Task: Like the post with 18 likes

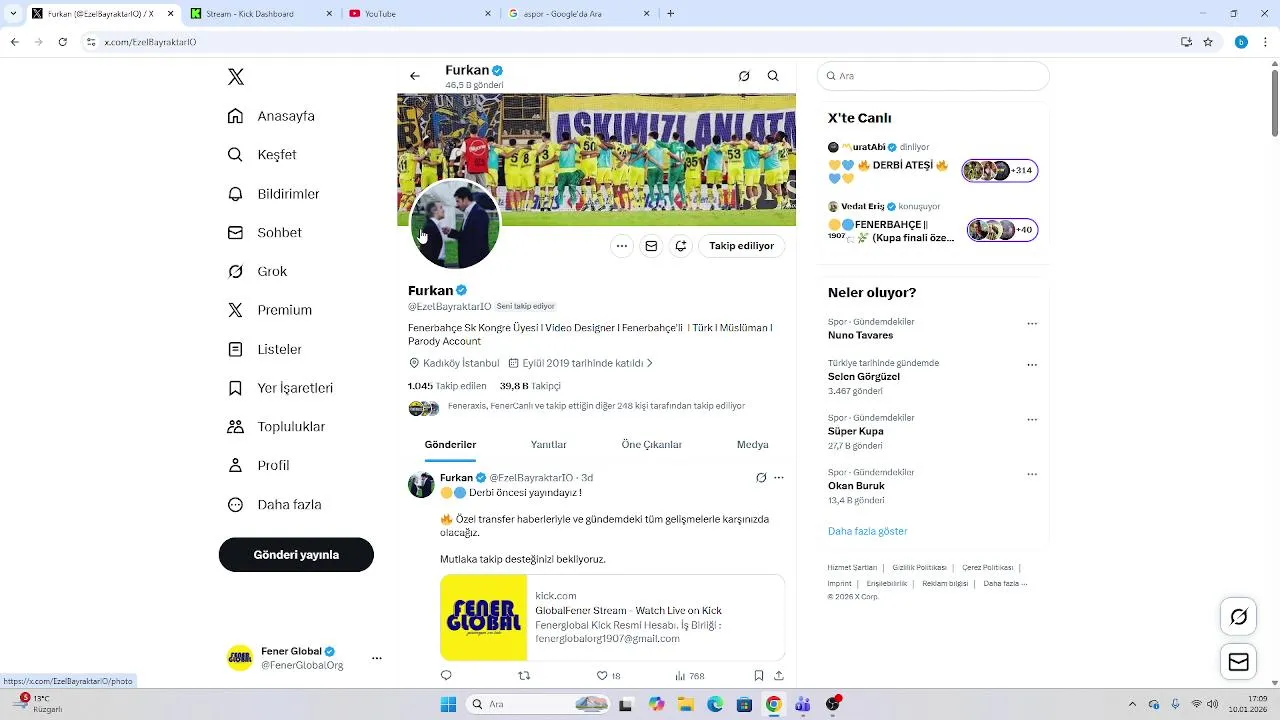Action: pos(608,676)
